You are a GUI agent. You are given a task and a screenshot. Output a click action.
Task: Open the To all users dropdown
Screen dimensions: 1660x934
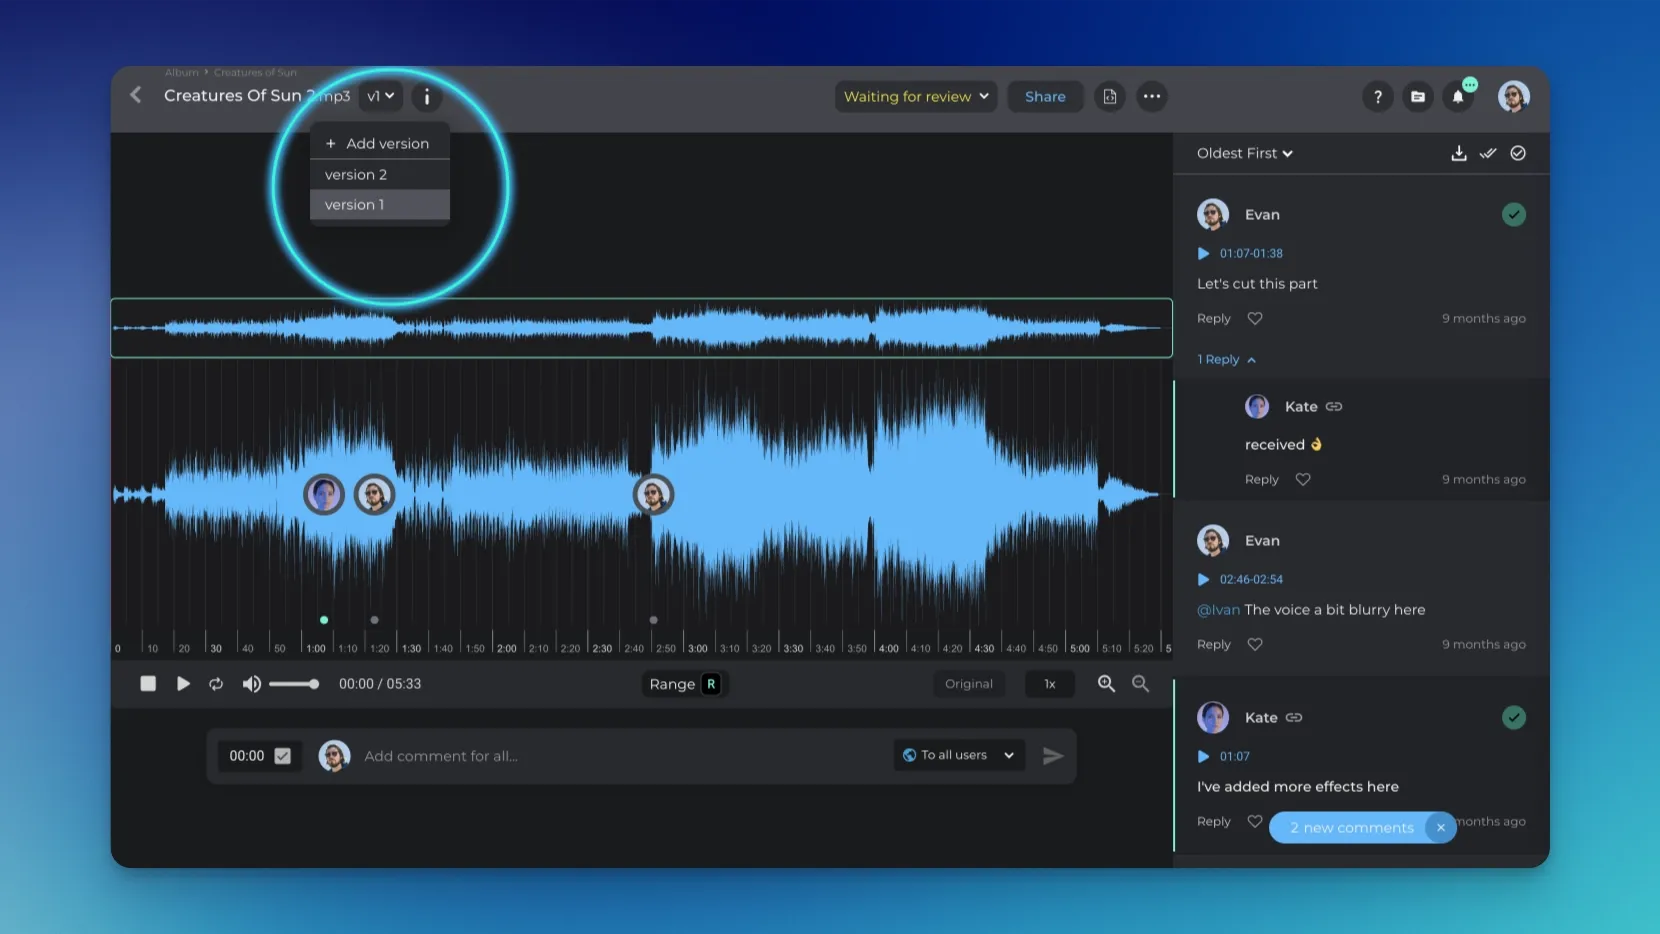958,756
